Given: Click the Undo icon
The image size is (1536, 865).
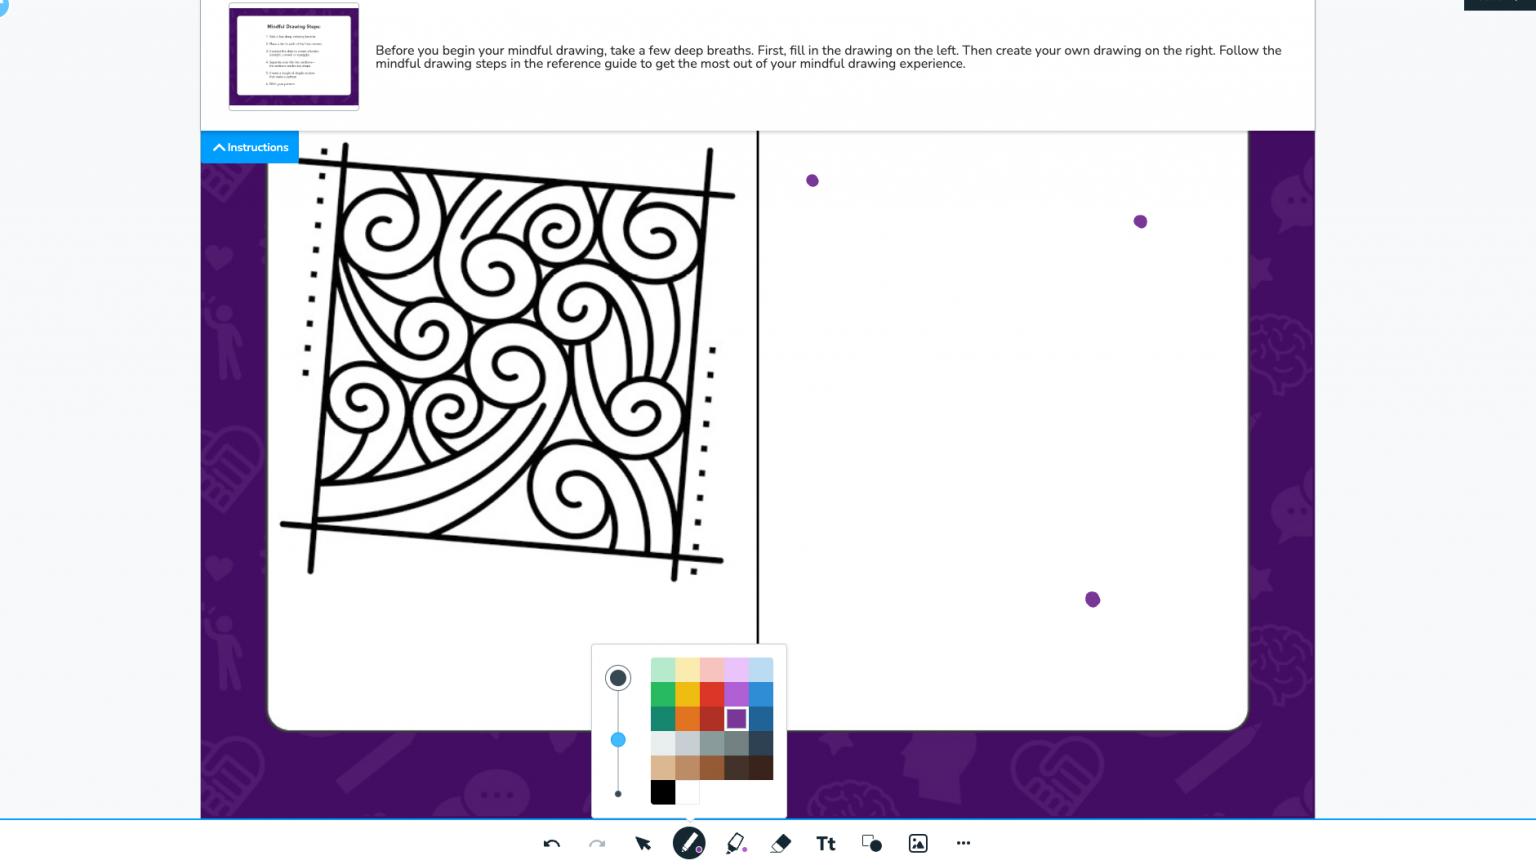Looking at the screenshot, I should (551, 843).
